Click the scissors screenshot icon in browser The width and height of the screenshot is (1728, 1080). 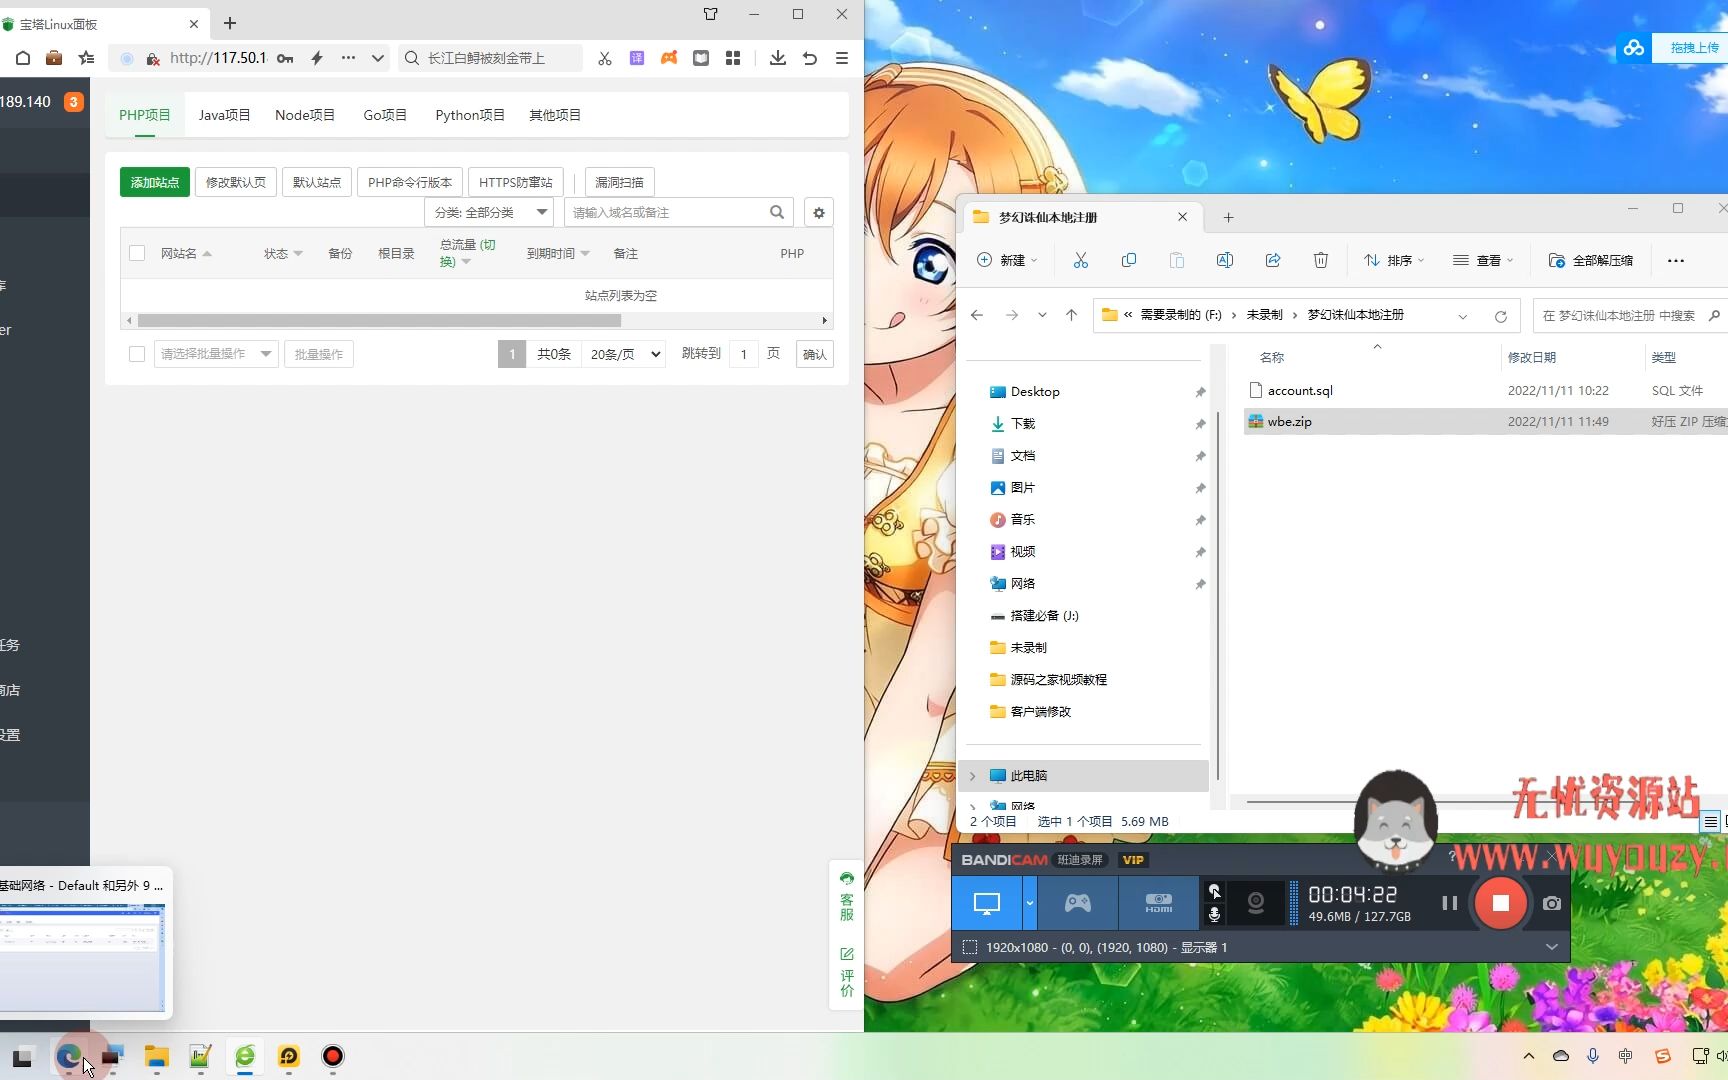[x=605, y=58]
